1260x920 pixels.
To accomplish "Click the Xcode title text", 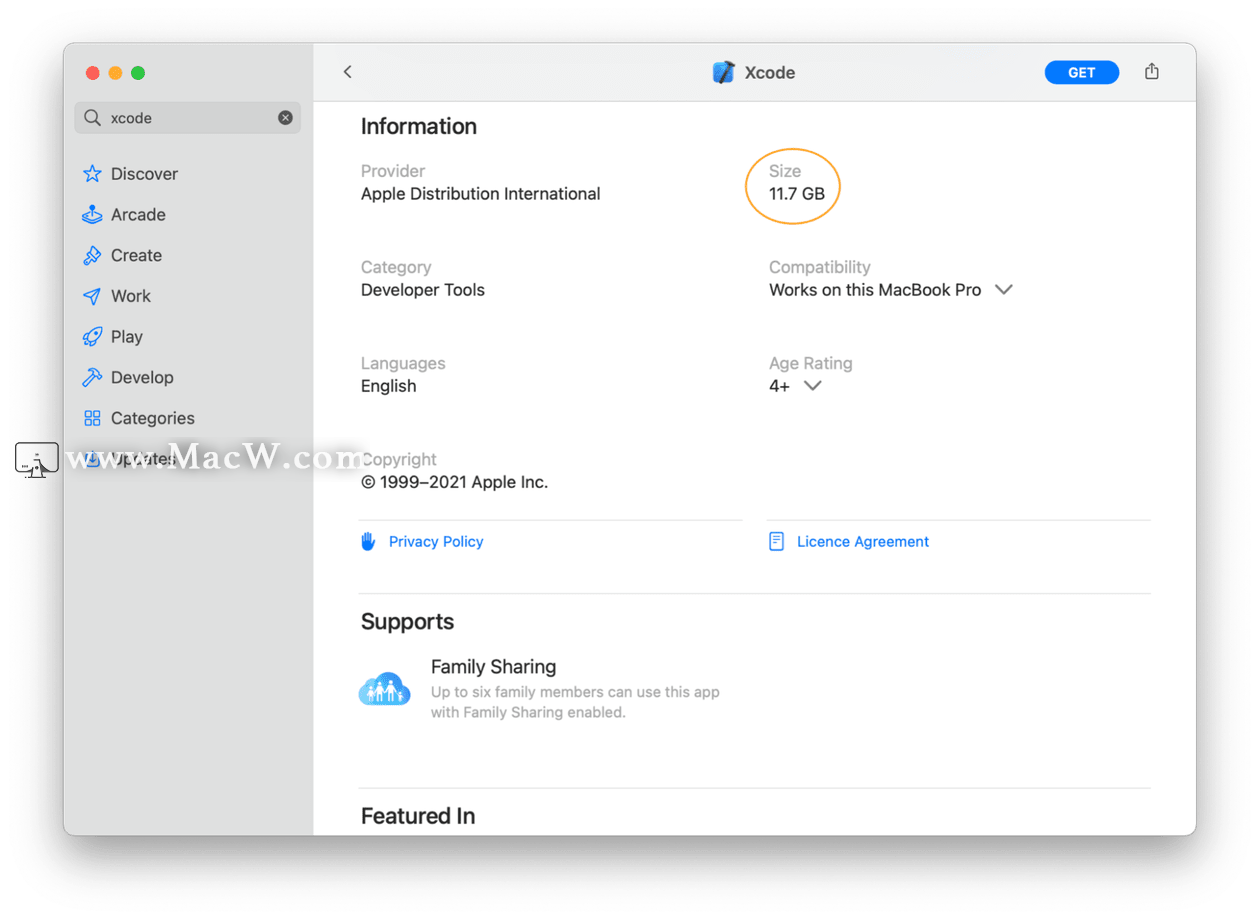I will tap(770, 73).
